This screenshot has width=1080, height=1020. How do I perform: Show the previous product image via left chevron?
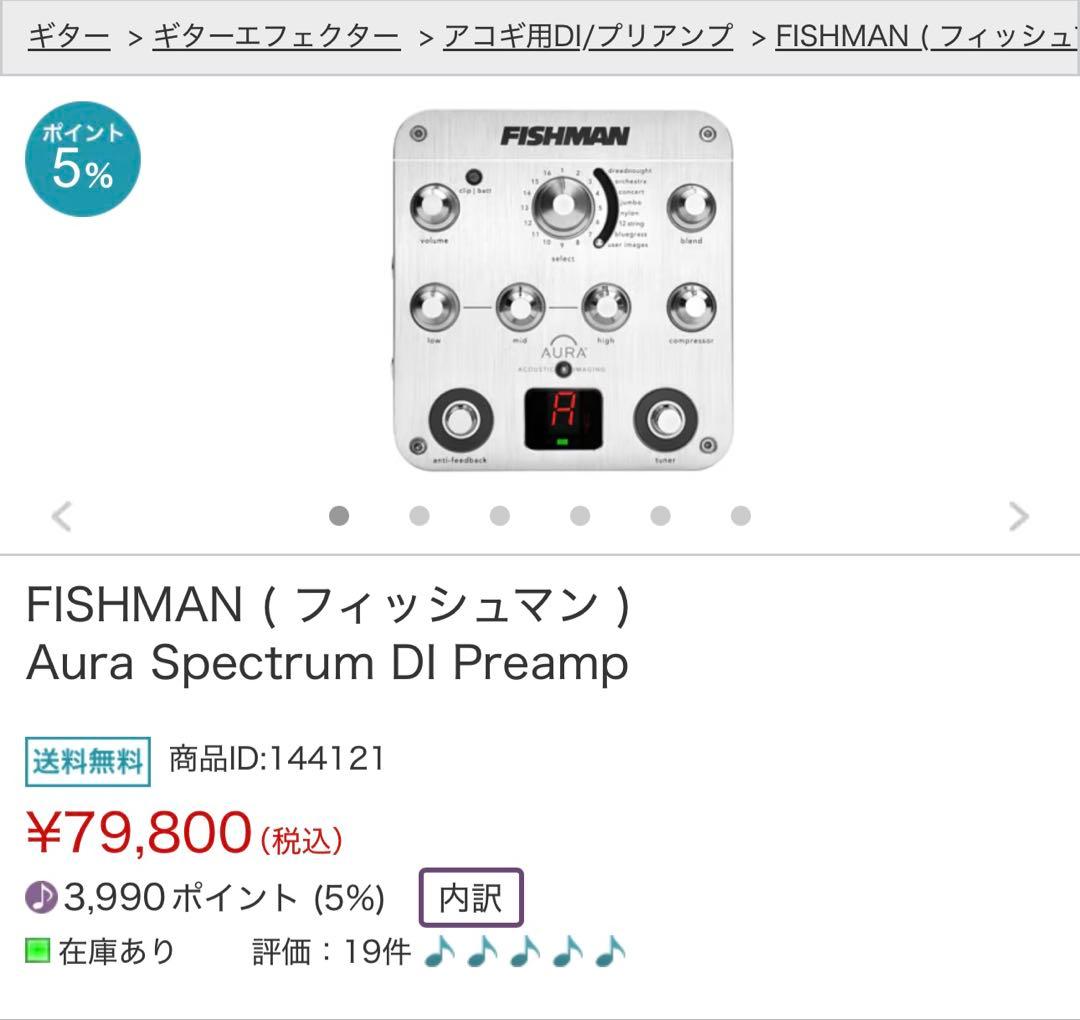(x=60, y=517)
